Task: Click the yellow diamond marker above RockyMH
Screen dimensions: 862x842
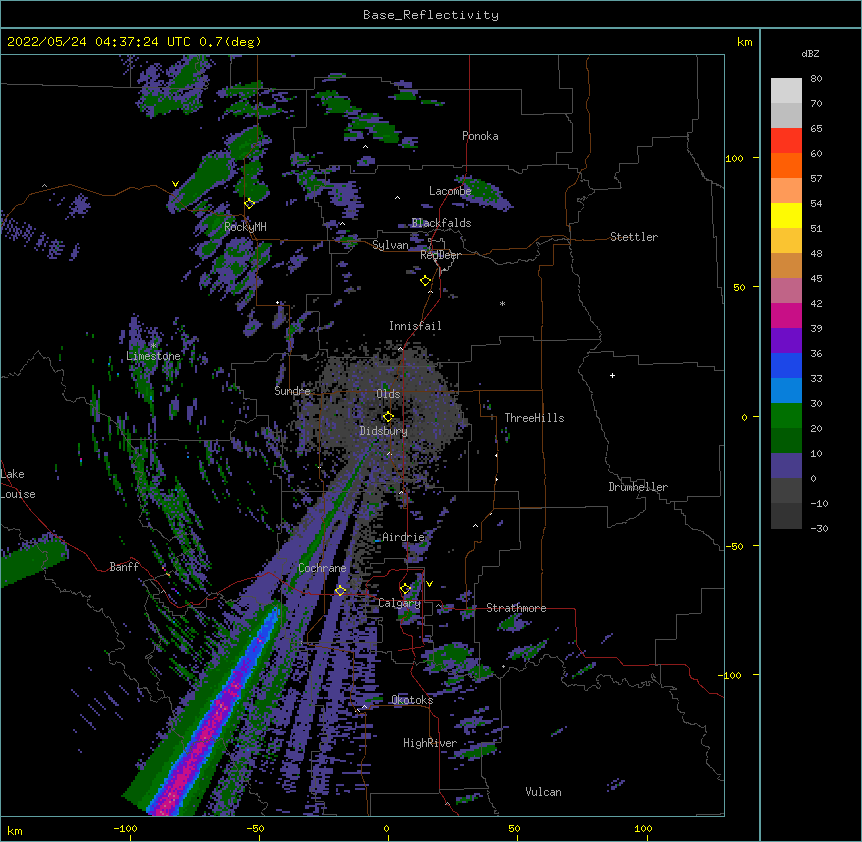Action: pos(249,204)
